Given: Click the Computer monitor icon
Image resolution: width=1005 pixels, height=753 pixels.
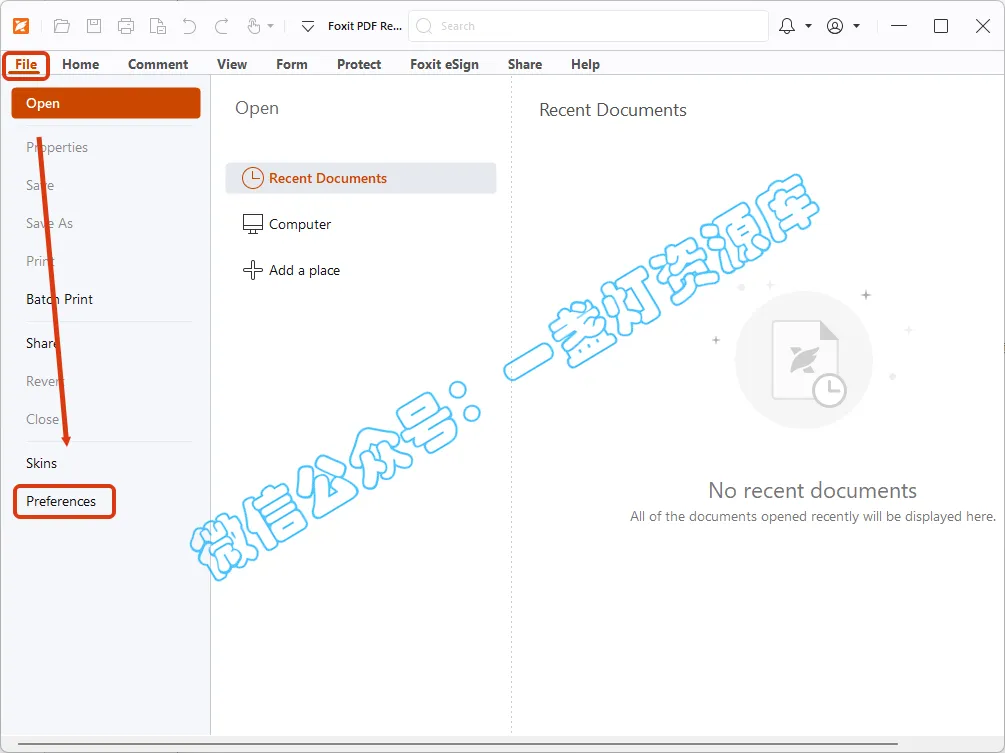Looking at the screenshot, I should click(253, 224).
